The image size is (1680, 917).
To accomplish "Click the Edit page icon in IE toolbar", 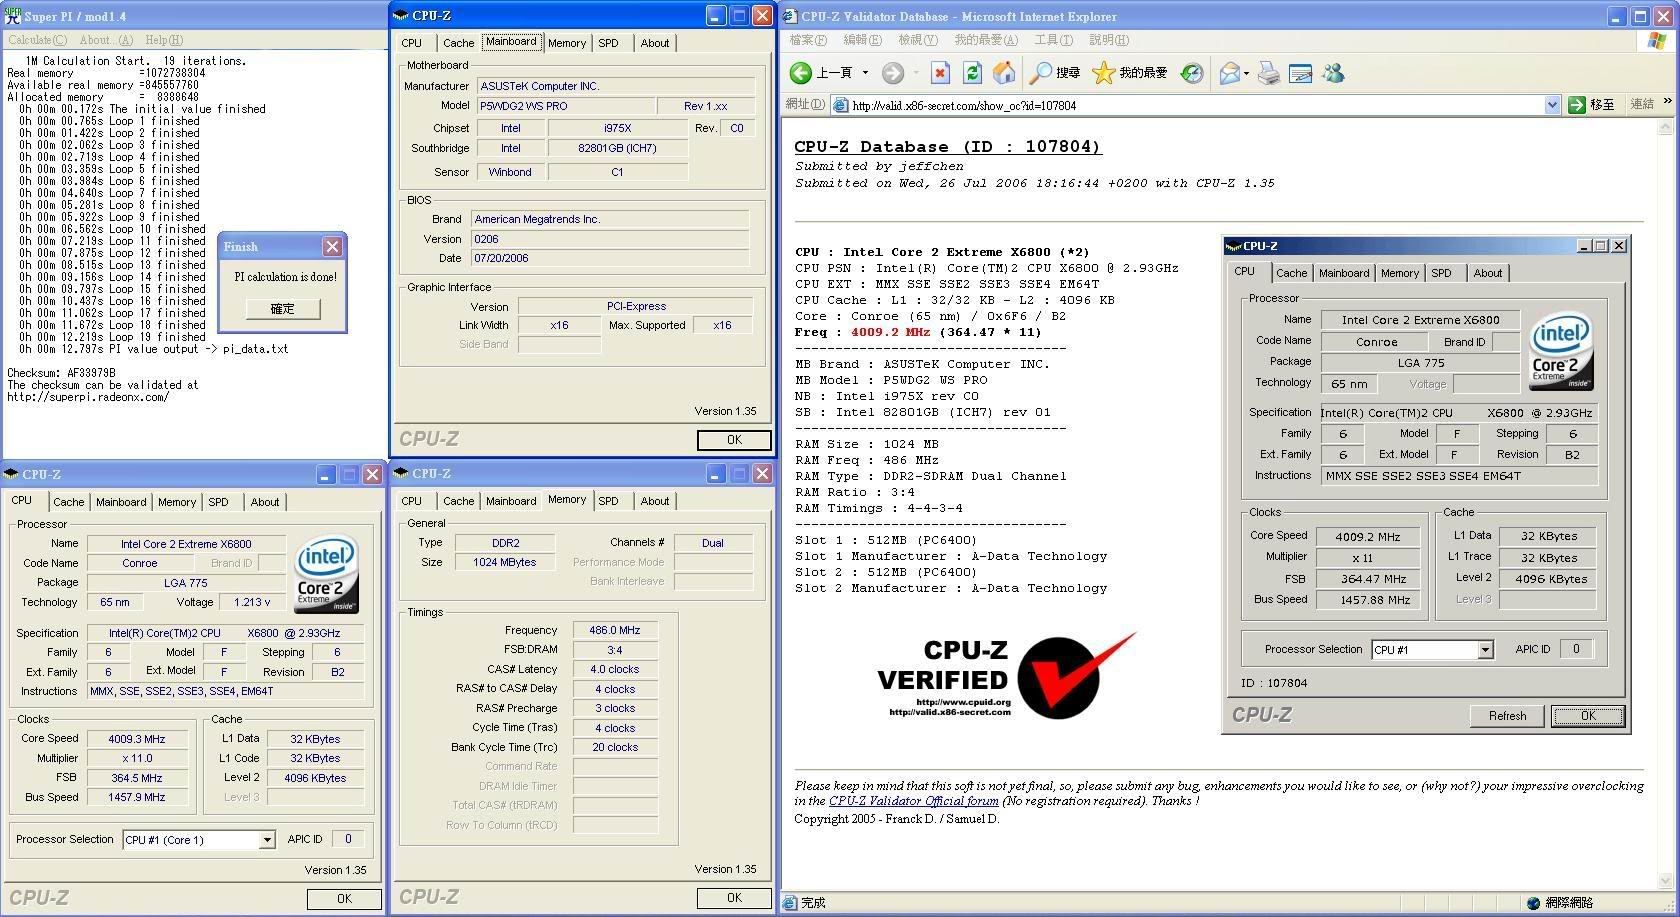I will click(1300, 73).
